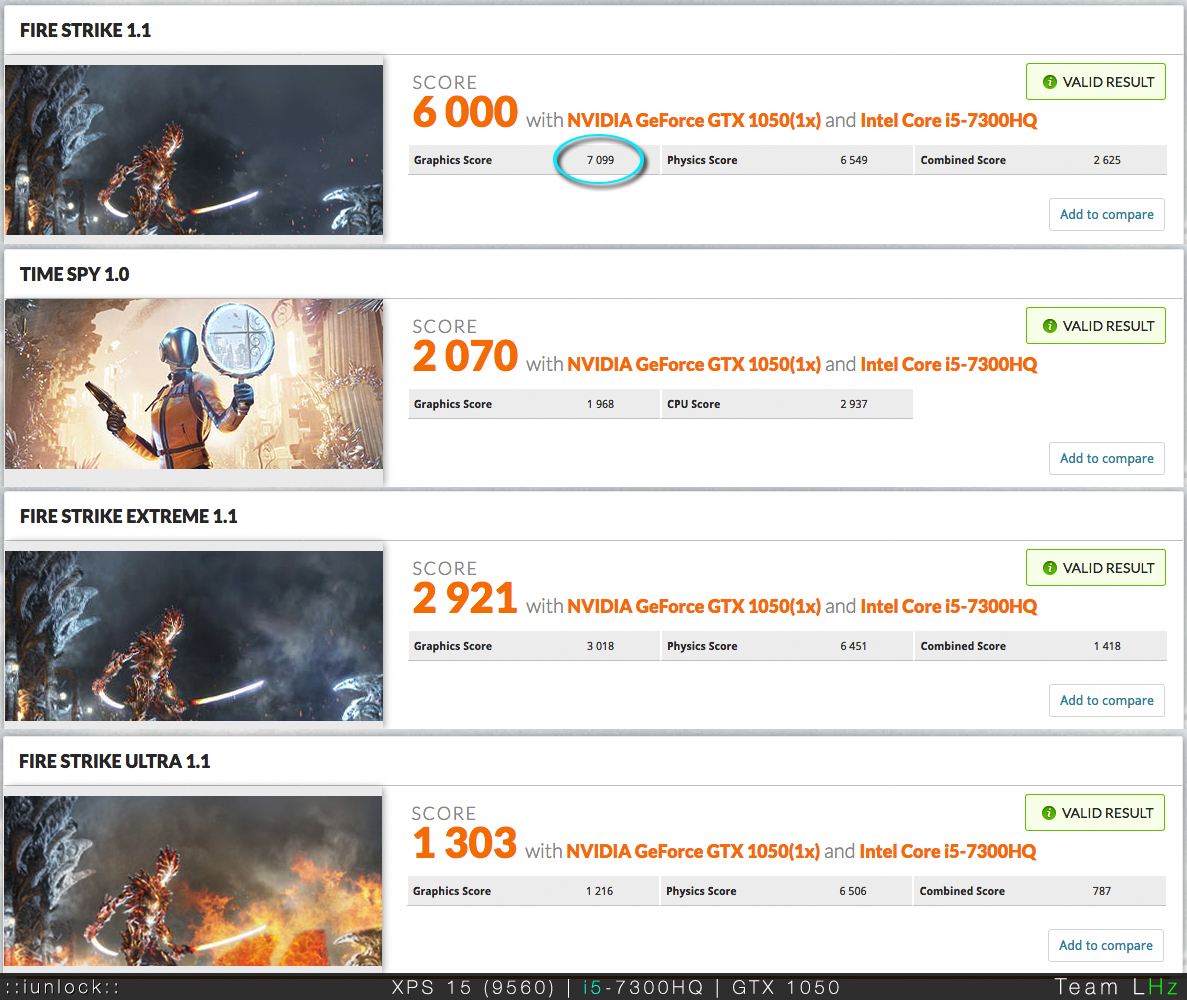Click Combined Score label in Fire Strike Ultra
Image resolution: width=1187 pixels, height=1000 pixels.
click(x=962, y=891)
